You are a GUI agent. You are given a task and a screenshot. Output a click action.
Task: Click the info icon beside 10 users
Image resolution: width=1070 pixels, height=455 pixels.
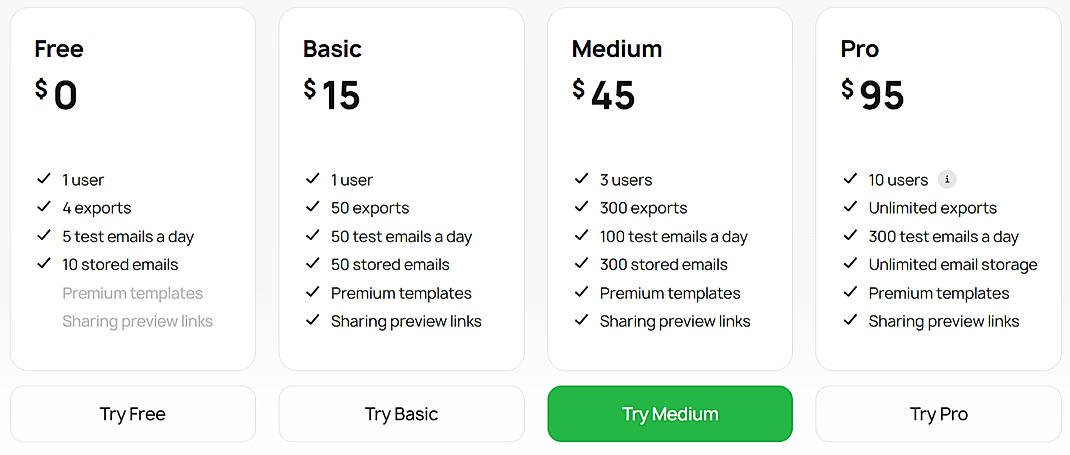click(x=947, y=180)
